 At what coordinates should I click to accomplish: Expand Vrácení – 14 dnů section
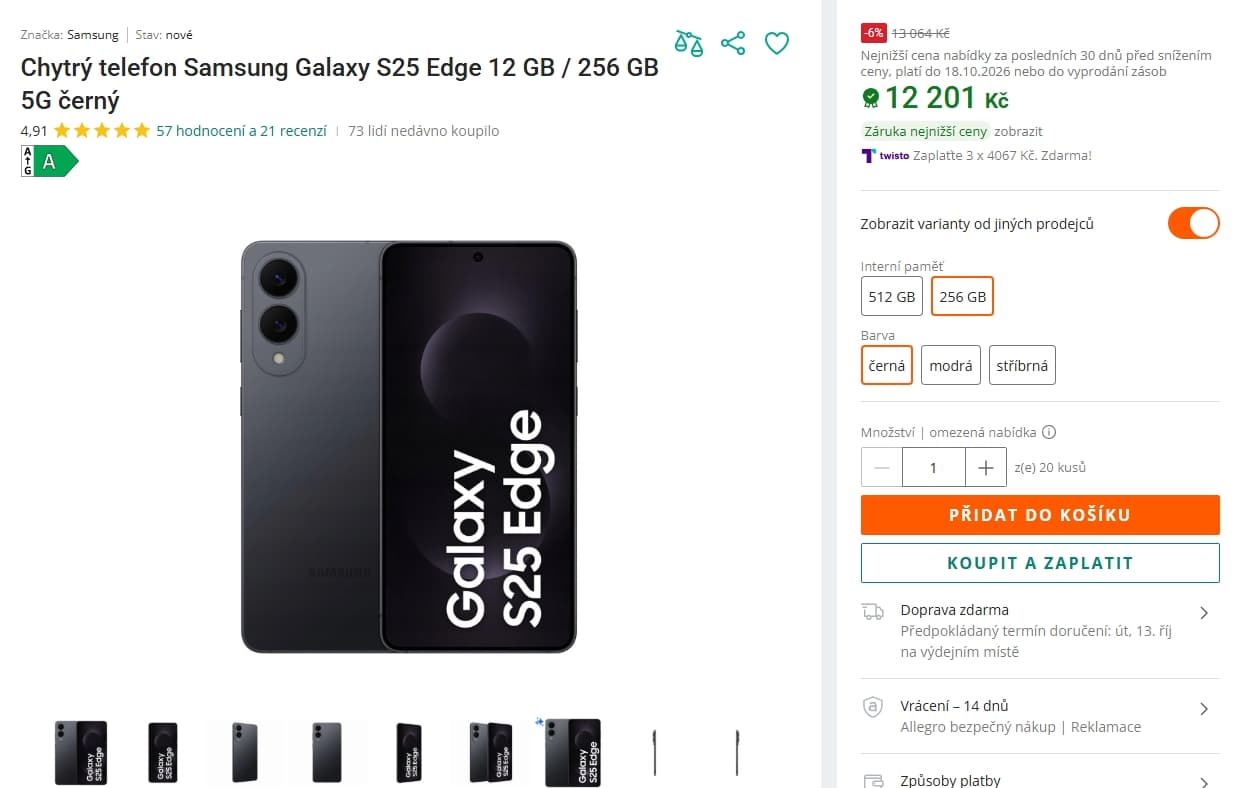[1040, 716]
